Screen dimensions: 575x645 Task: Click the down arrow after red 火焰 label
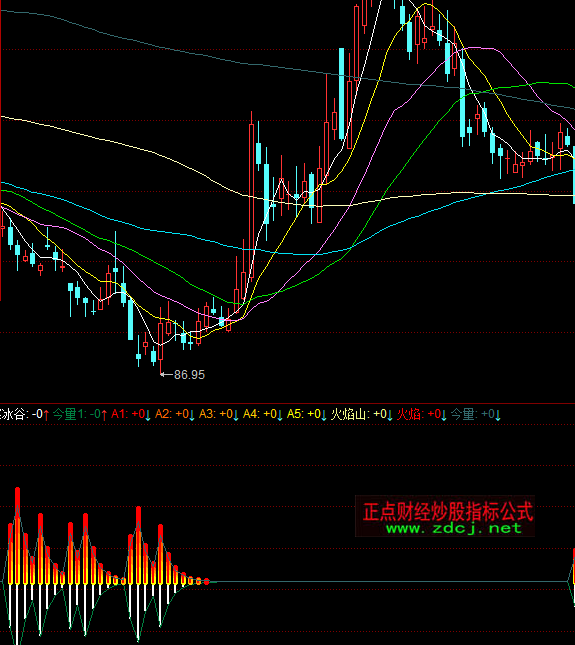click(444, 415)
